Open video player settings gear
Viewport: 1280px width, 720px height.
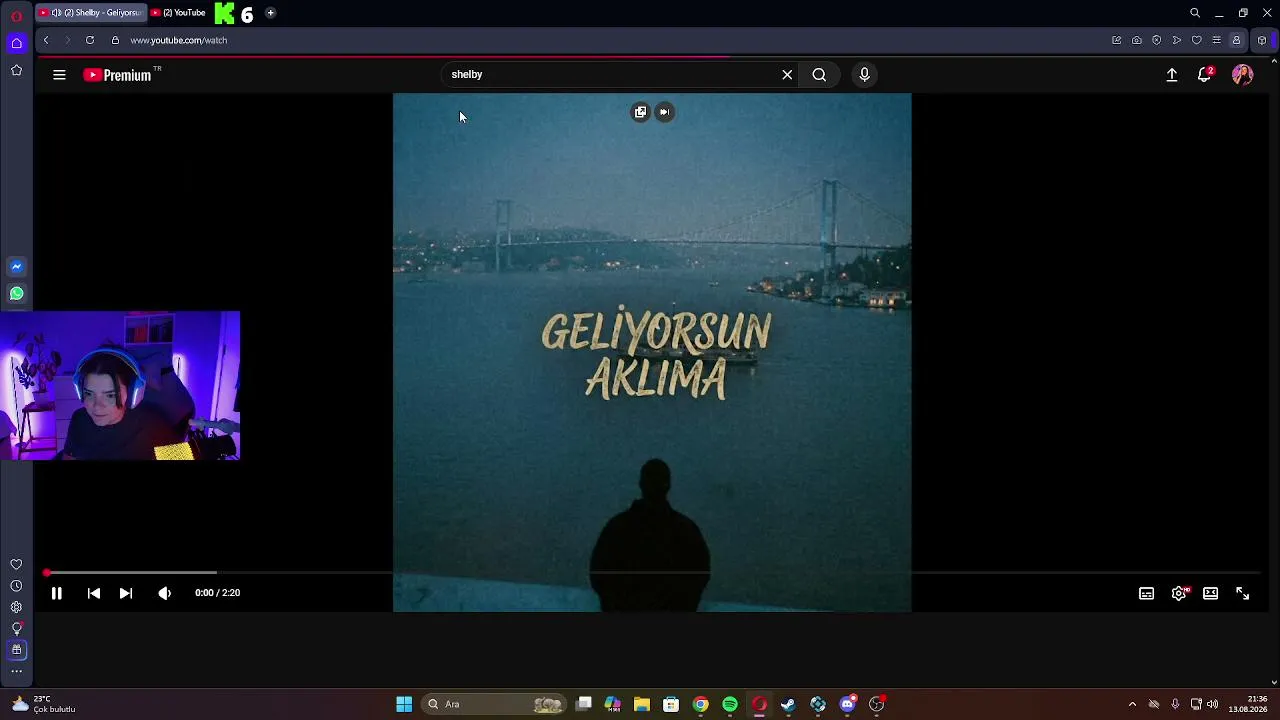click(1179, 593)
